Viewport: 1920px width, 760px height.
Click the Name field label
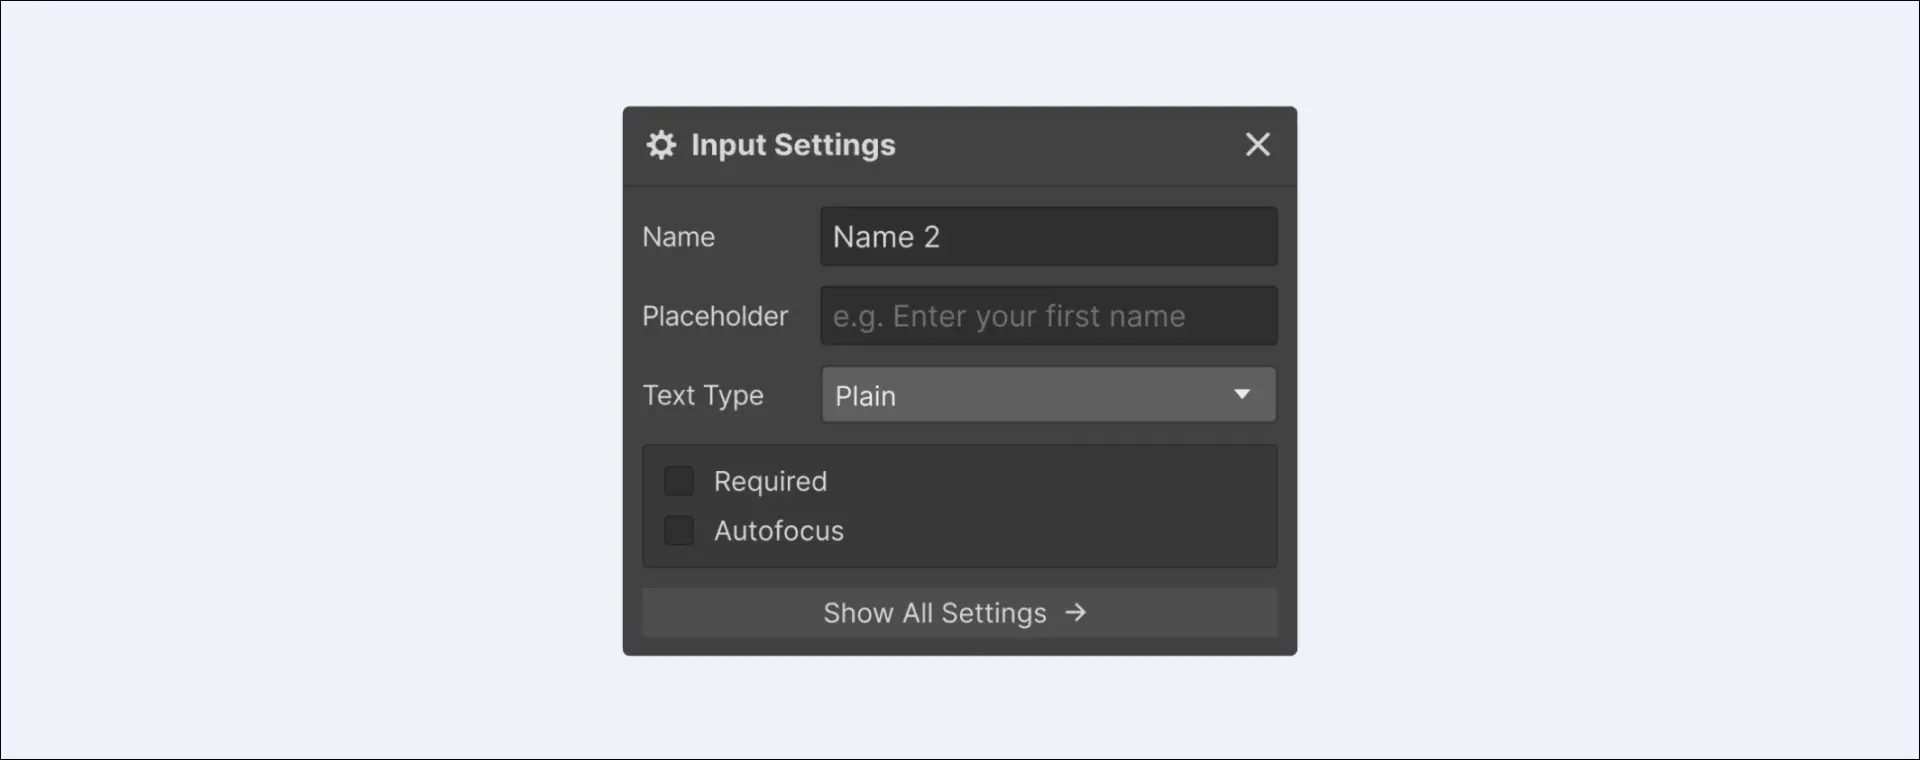coord(678,237)
